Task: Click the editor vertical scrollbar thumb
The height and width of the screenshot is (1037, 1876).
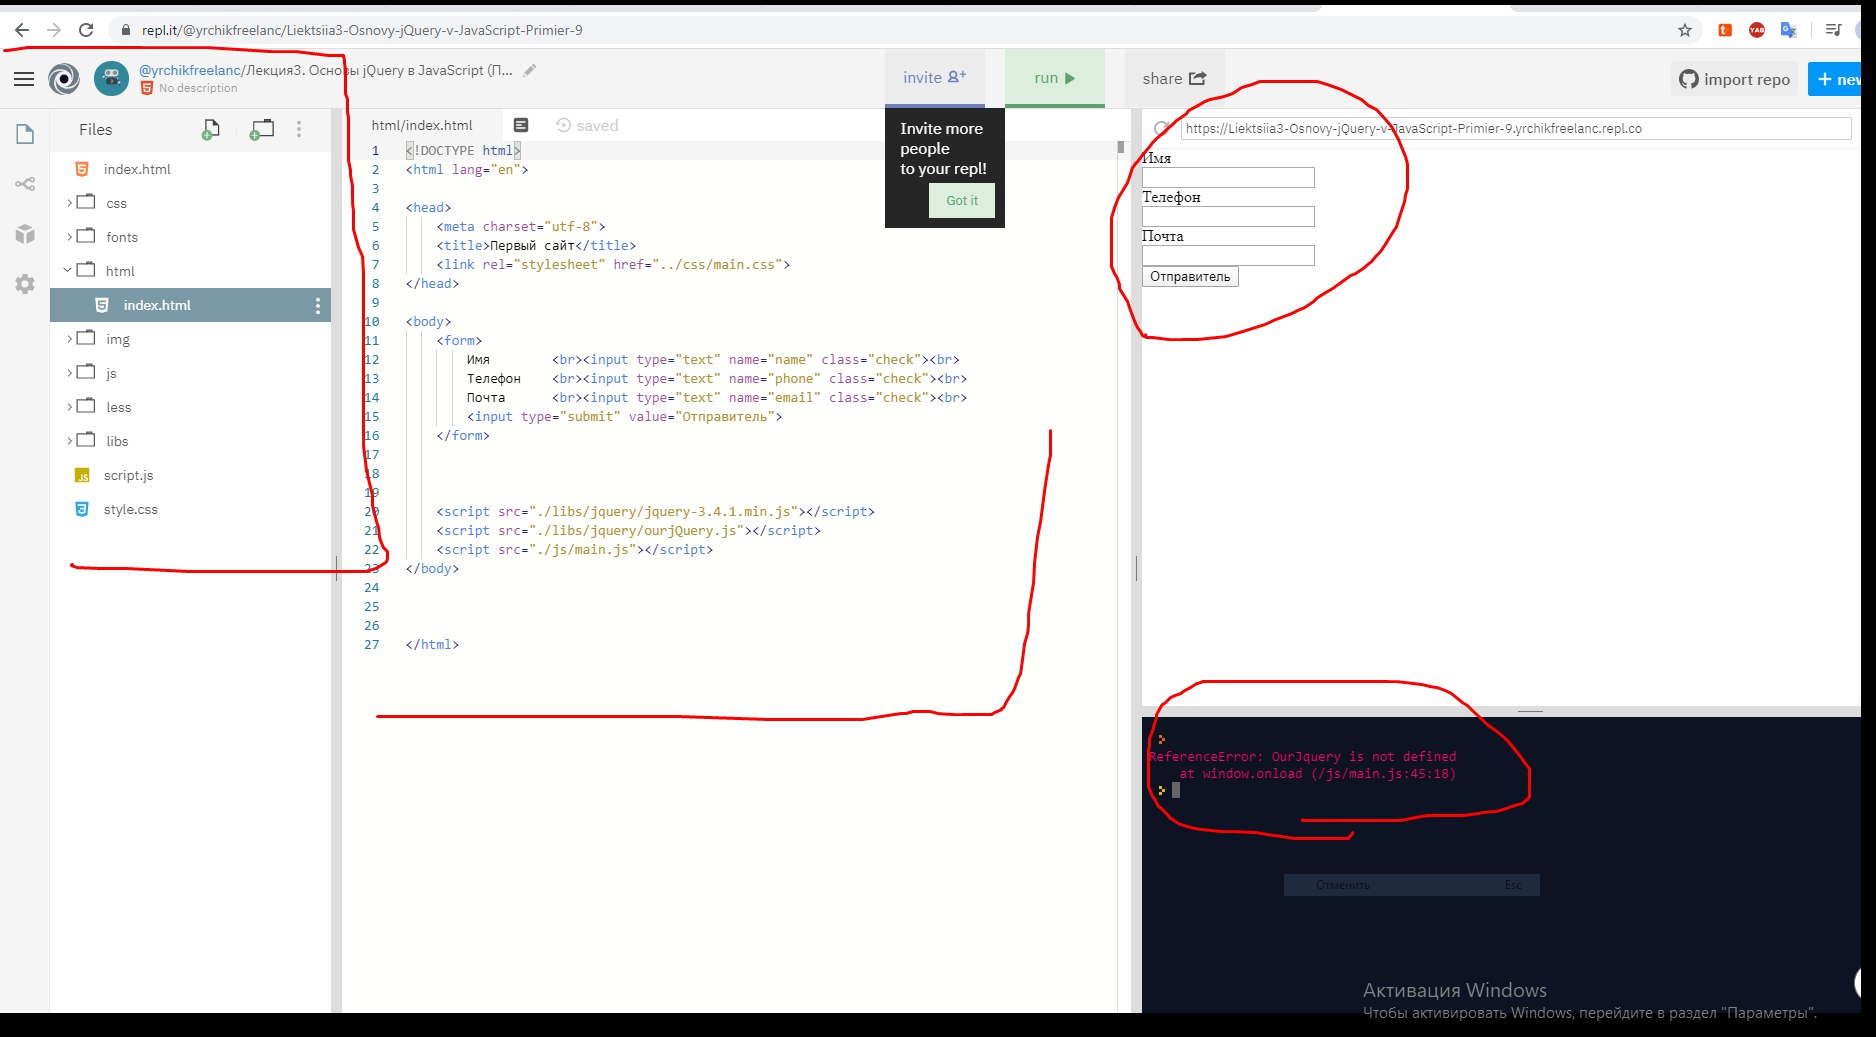Action: [1120, 147]
